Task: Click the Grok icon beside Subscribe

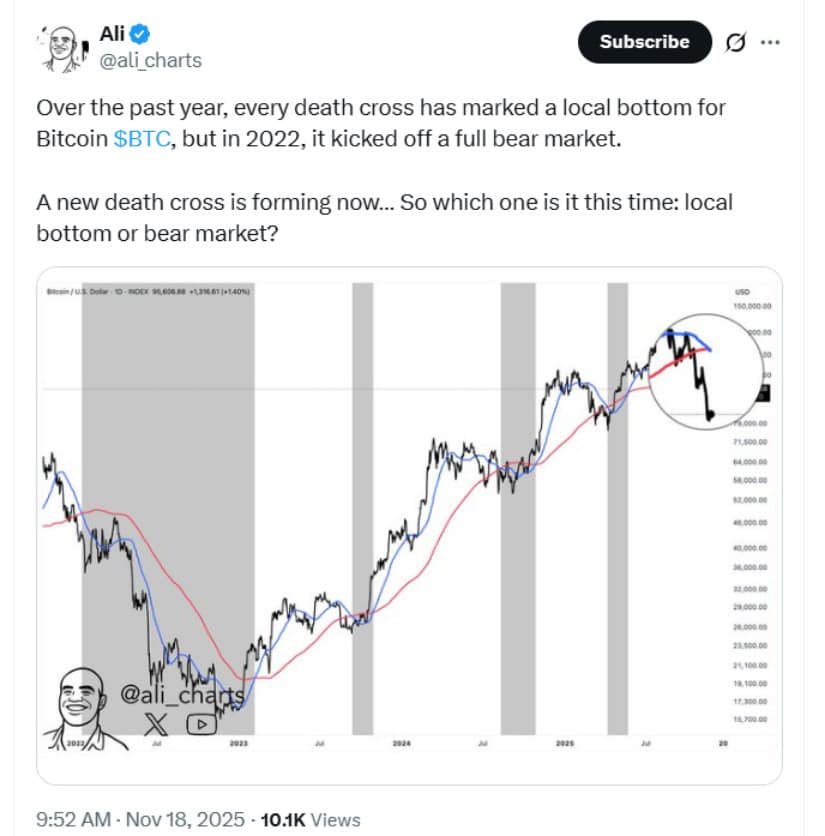Action: [733, 43]
